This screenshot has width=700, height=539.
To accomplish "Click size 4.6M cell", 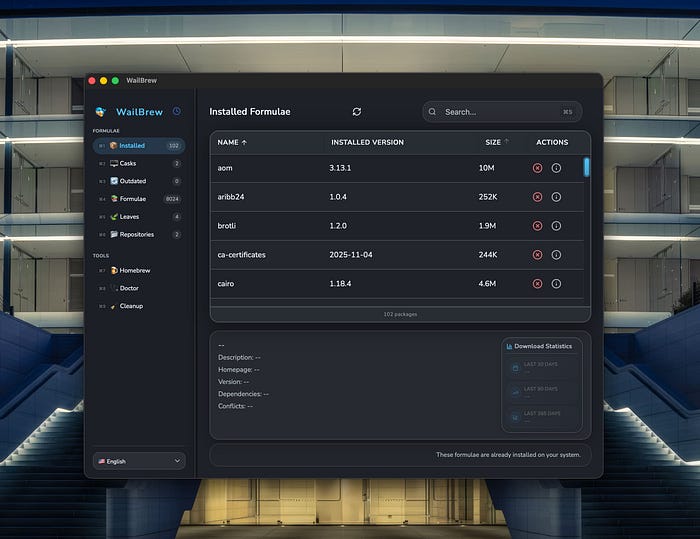I will point(488,284).
